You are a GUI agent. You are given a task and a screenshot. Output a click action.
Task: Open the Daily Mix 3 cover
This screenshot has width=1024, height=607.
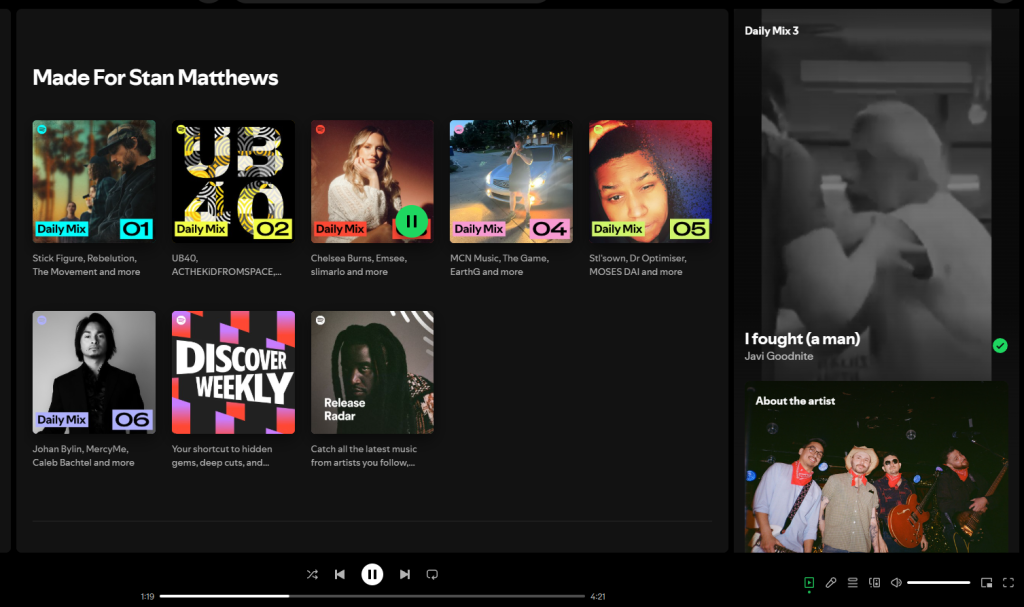[x=372, y=181]
